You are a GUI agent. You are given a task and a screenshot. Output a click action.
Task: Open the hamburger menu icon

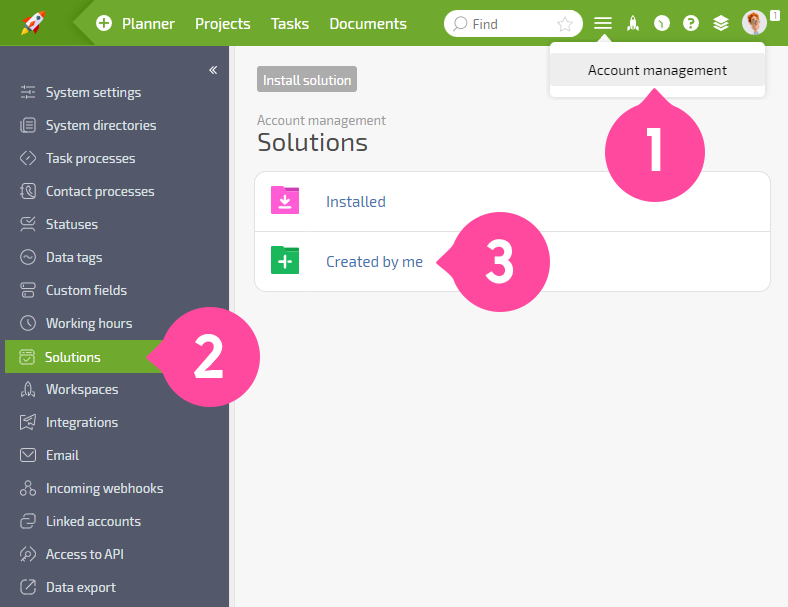tap(603, 23)
